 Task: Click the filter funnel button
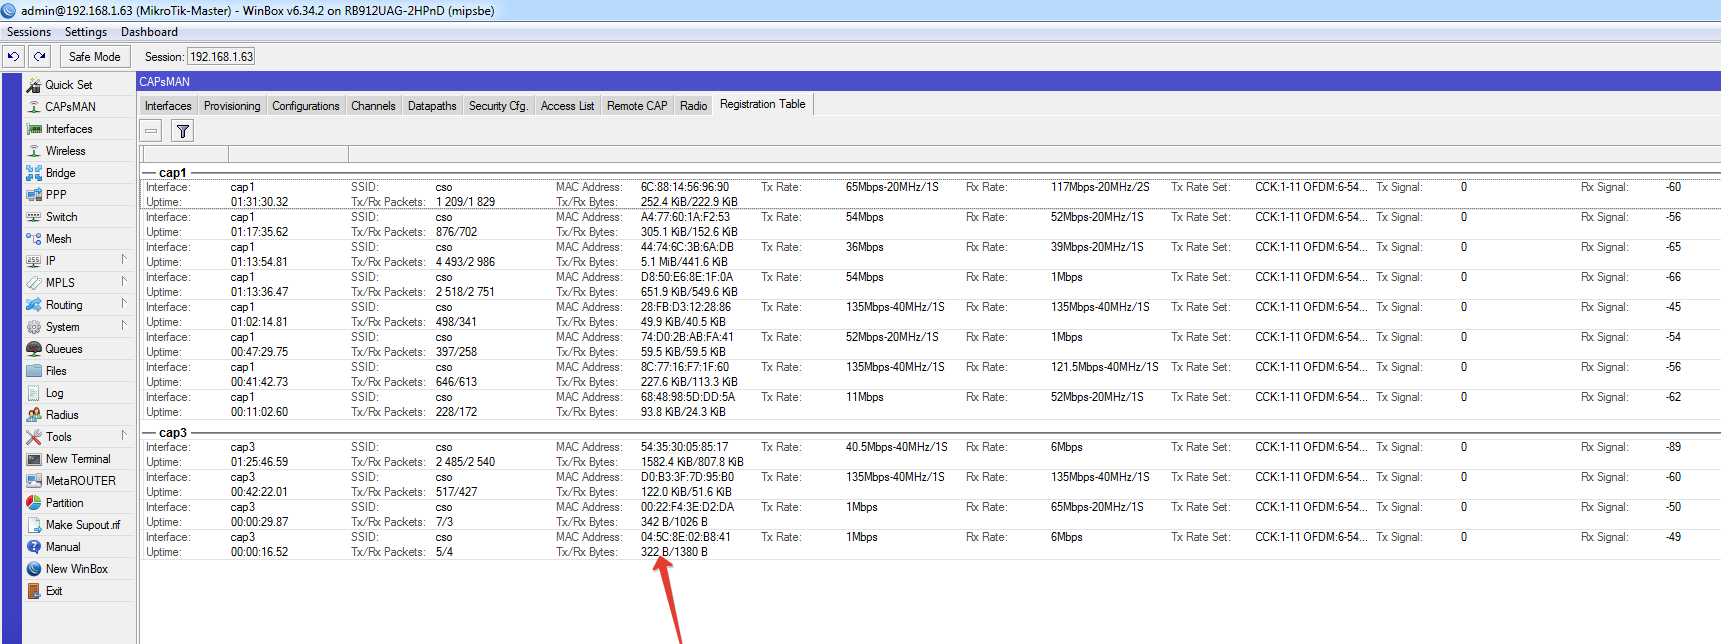point(182,131)
